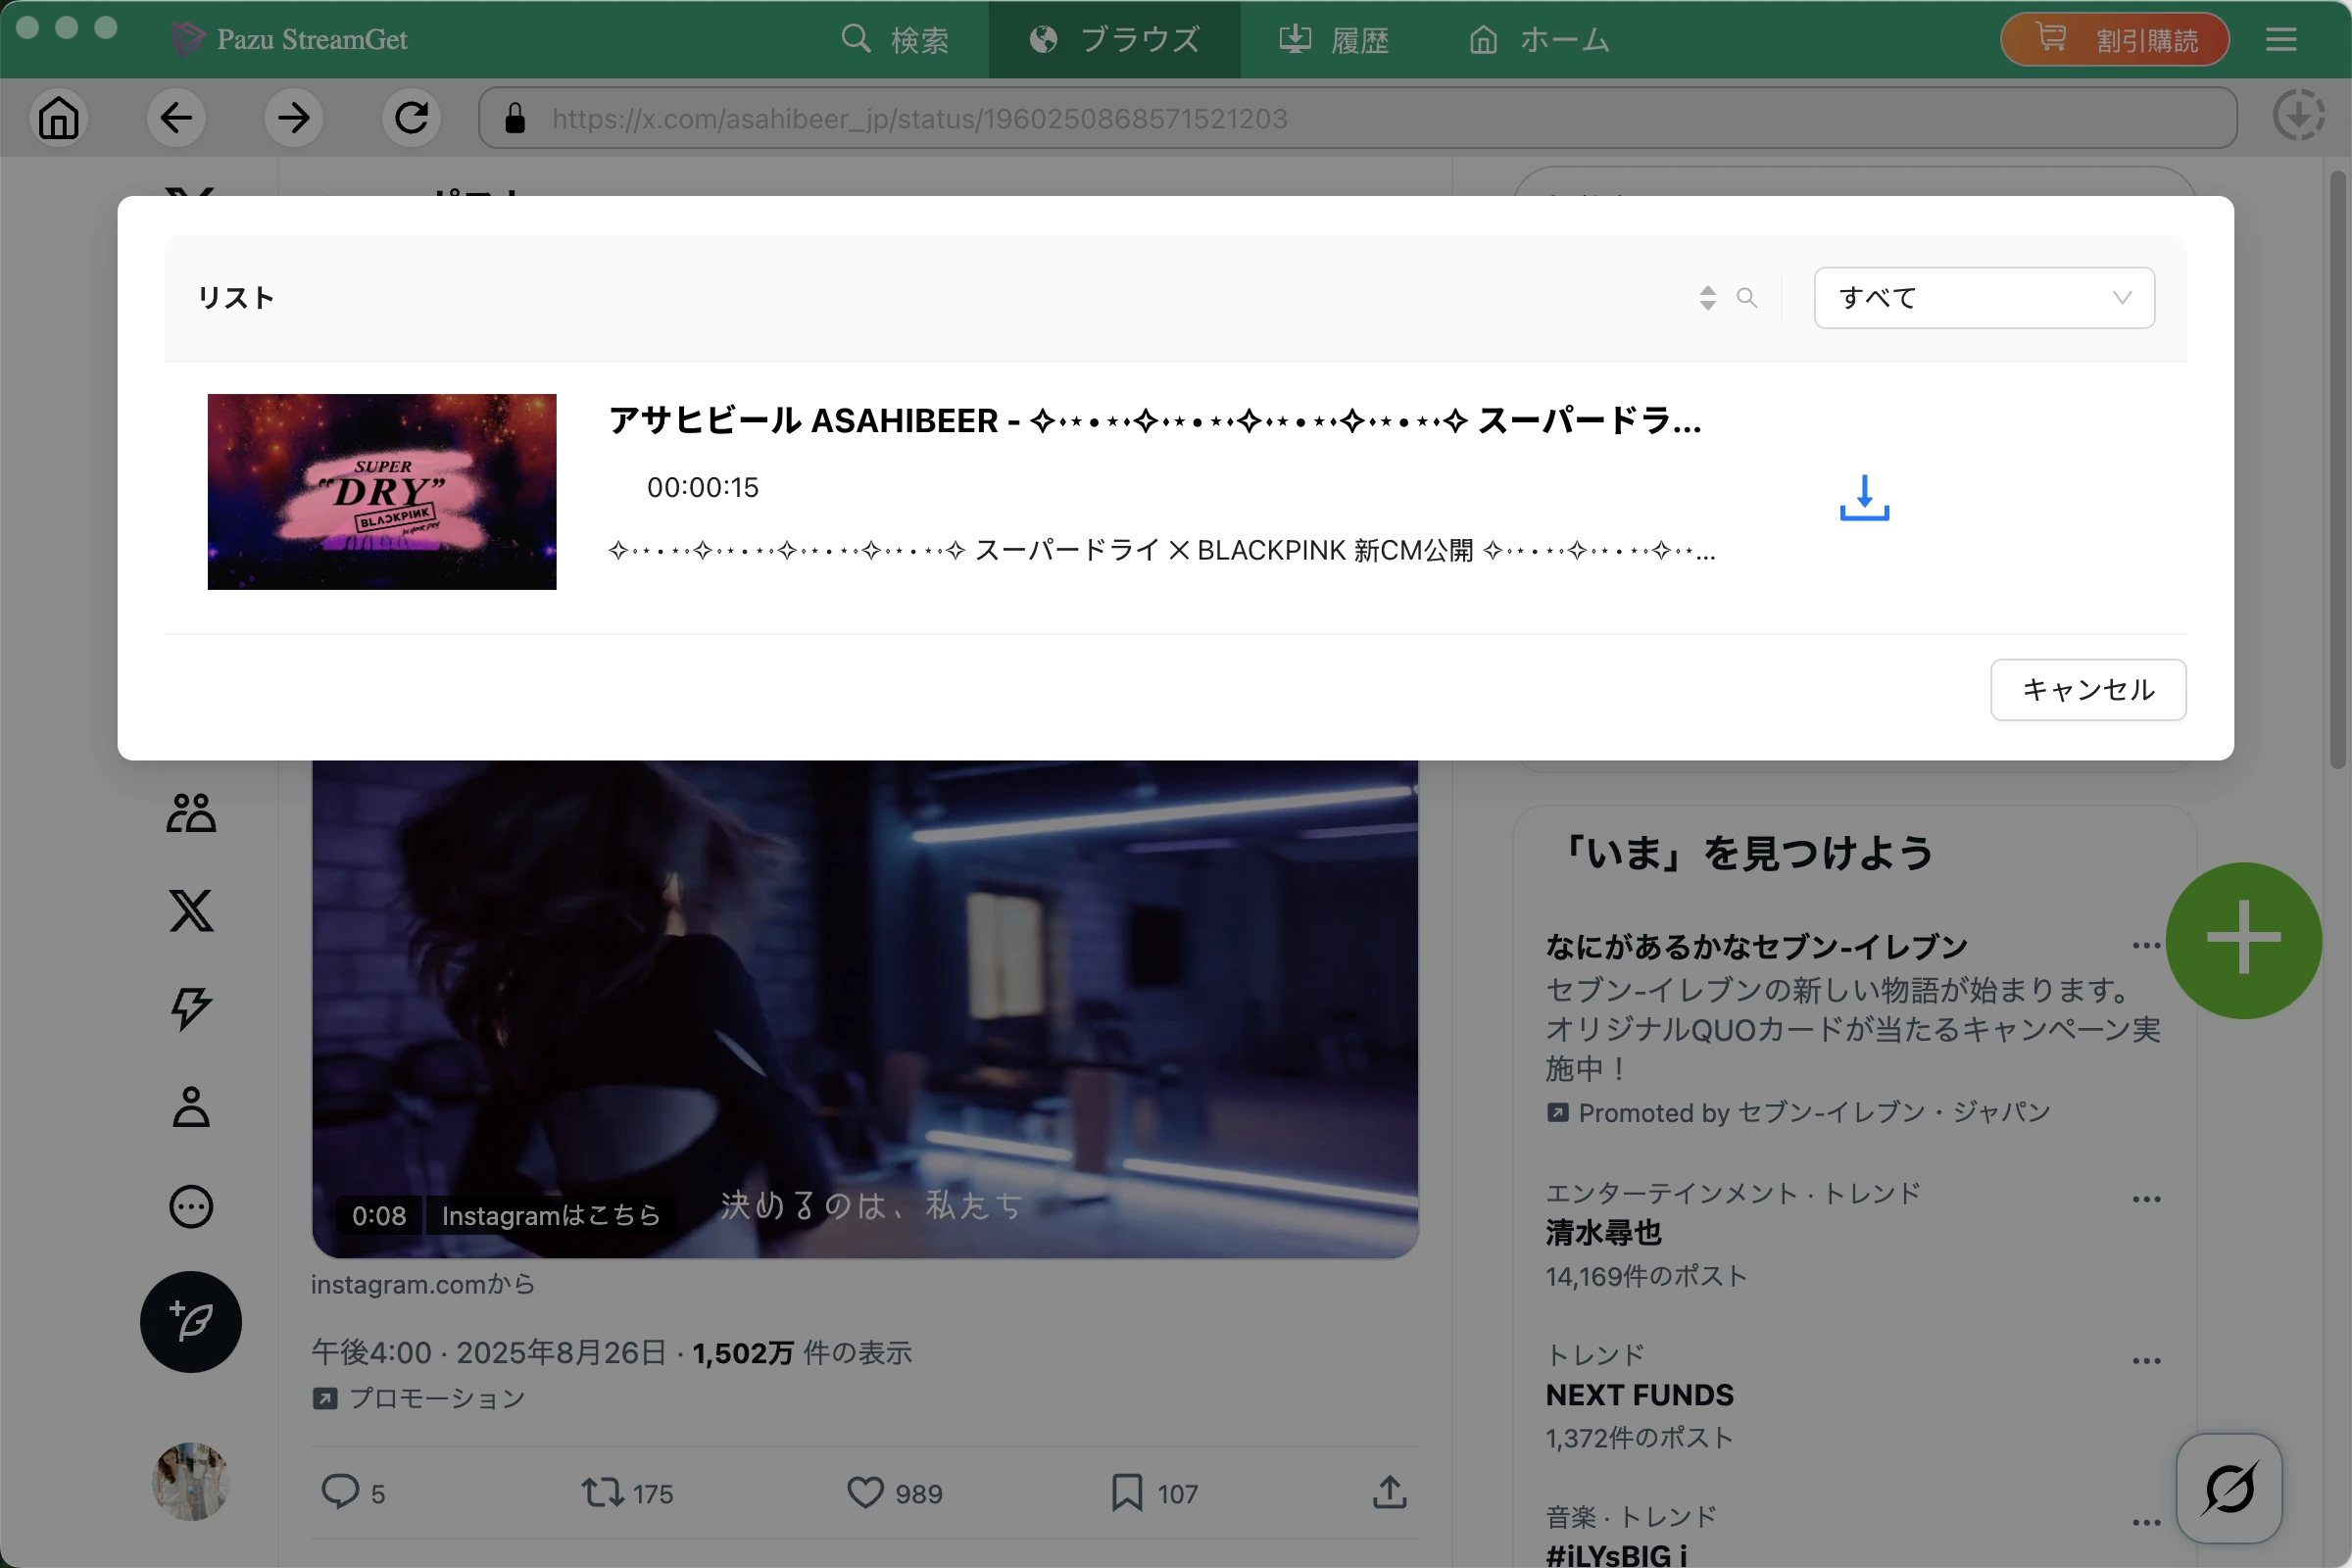Screen dimensions: 2352x1568
Task: Open options for 清水尋也 trend
Action: (x=2146, y=1199)
